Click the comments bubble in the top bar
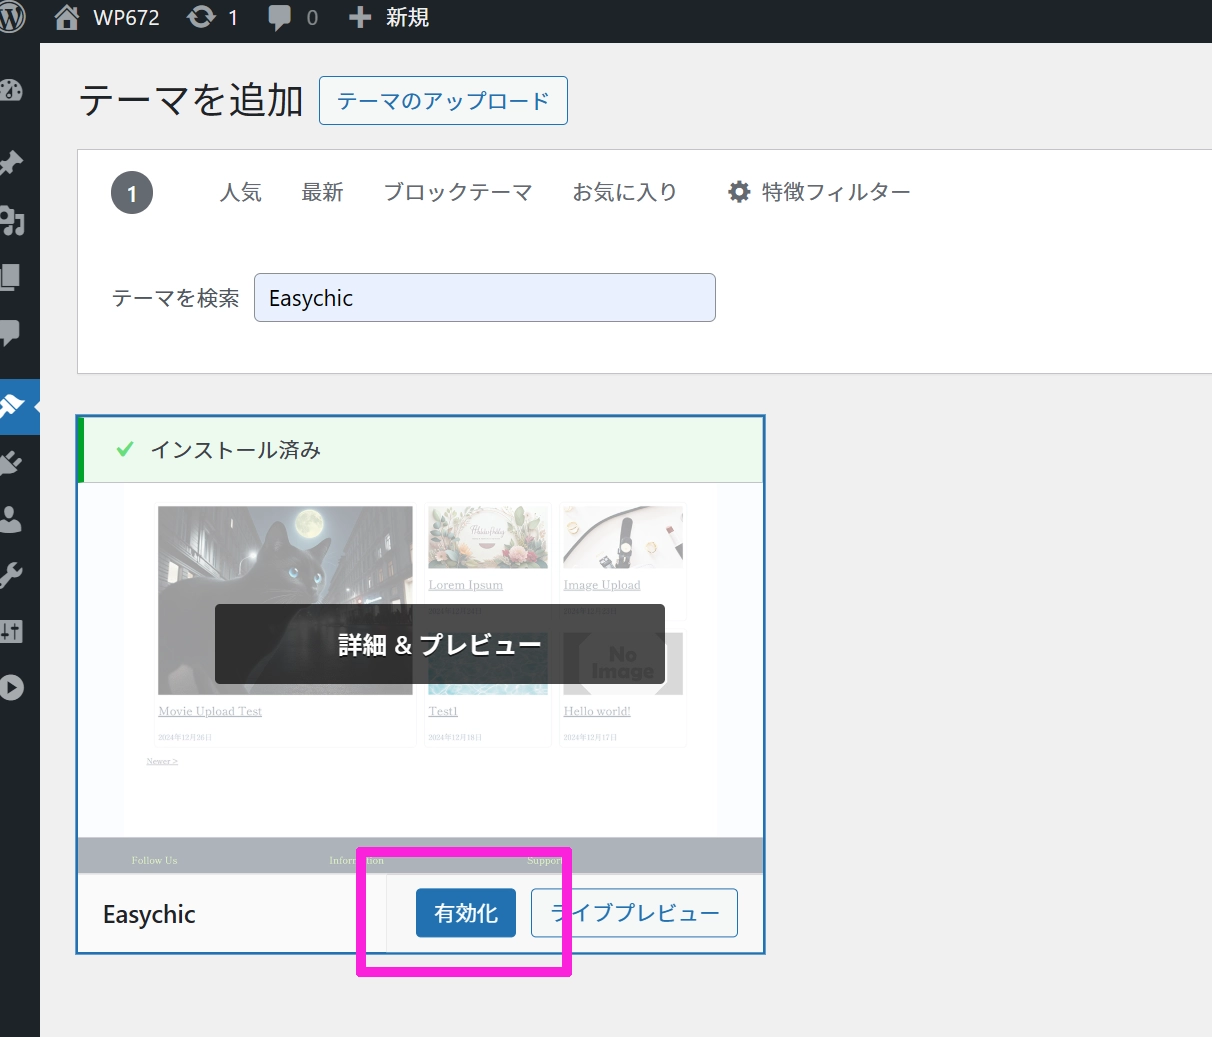The width and height of the screenshot is (1212, 1037). click(292, 18)
